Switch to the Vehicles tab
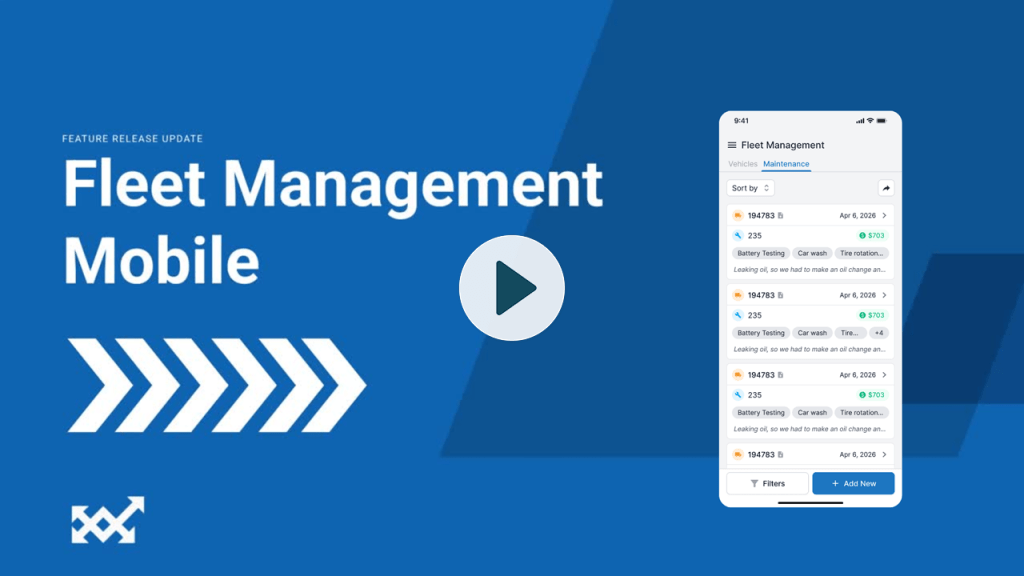Viewport: 1024px width, 576px height. click(742, 164)
